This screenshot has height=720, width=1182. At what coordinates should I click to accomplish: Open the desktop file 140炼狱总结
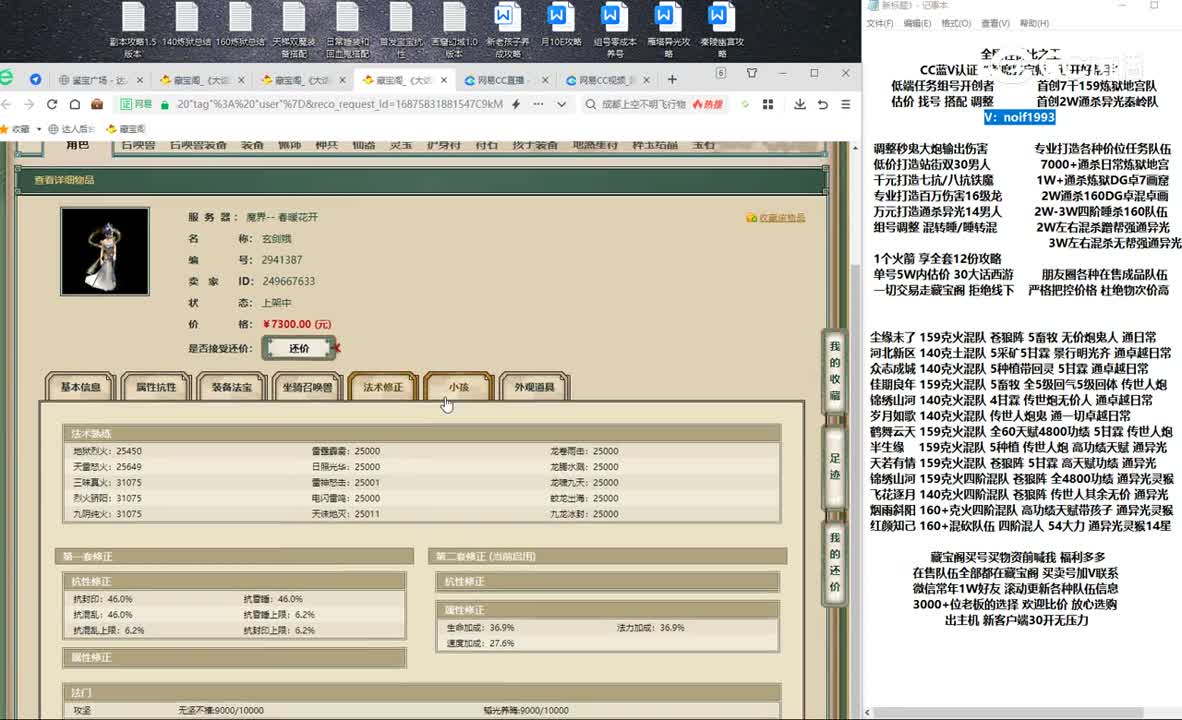pos(186,25)
